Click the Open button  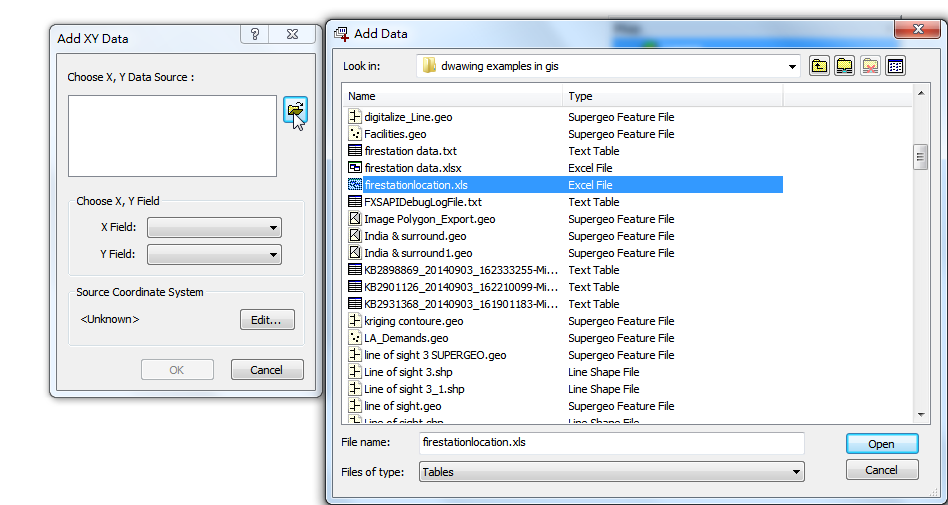pos(881,444)
